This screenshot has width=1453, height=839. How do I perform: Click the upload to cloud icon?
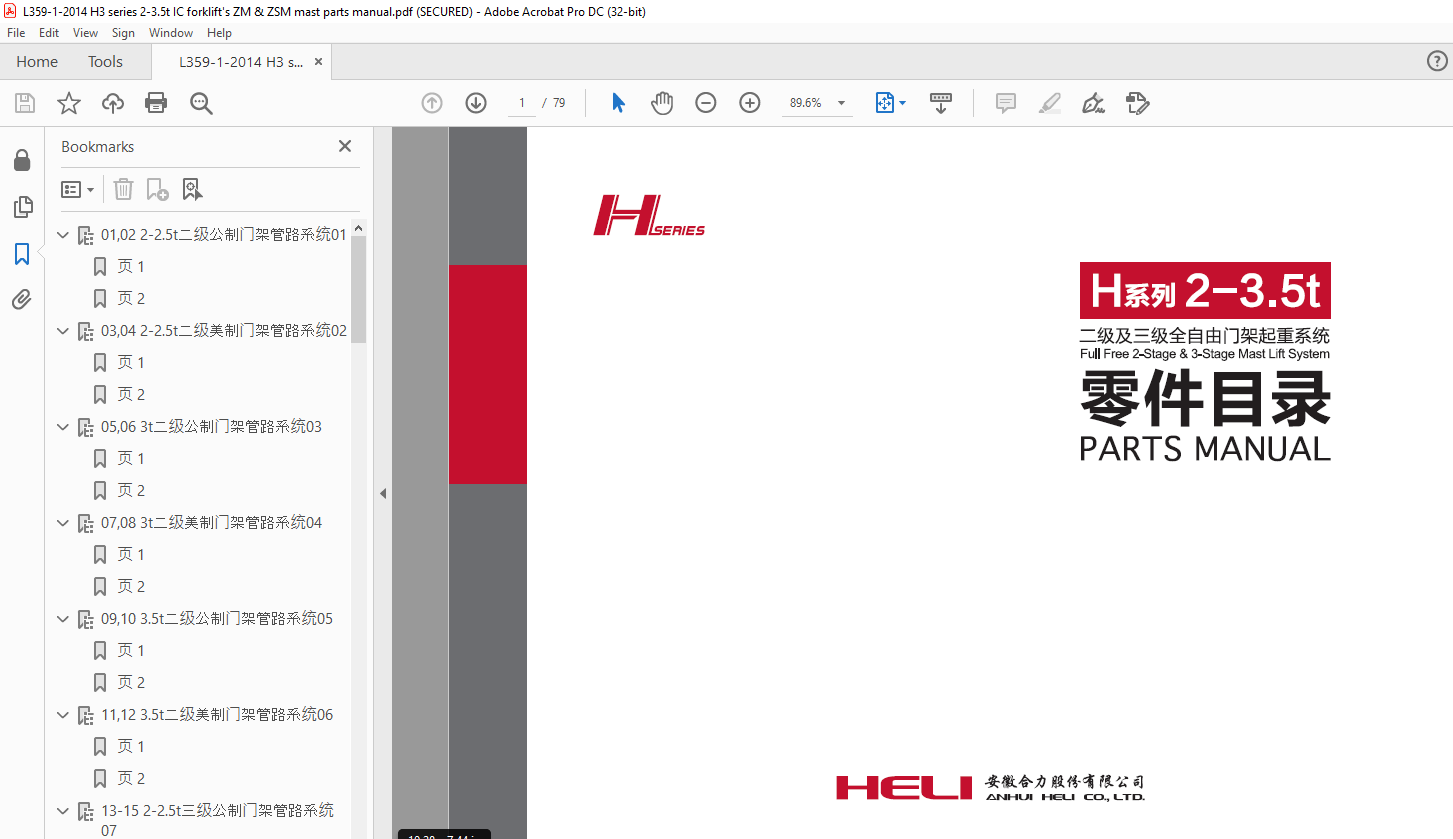point(113,103)
